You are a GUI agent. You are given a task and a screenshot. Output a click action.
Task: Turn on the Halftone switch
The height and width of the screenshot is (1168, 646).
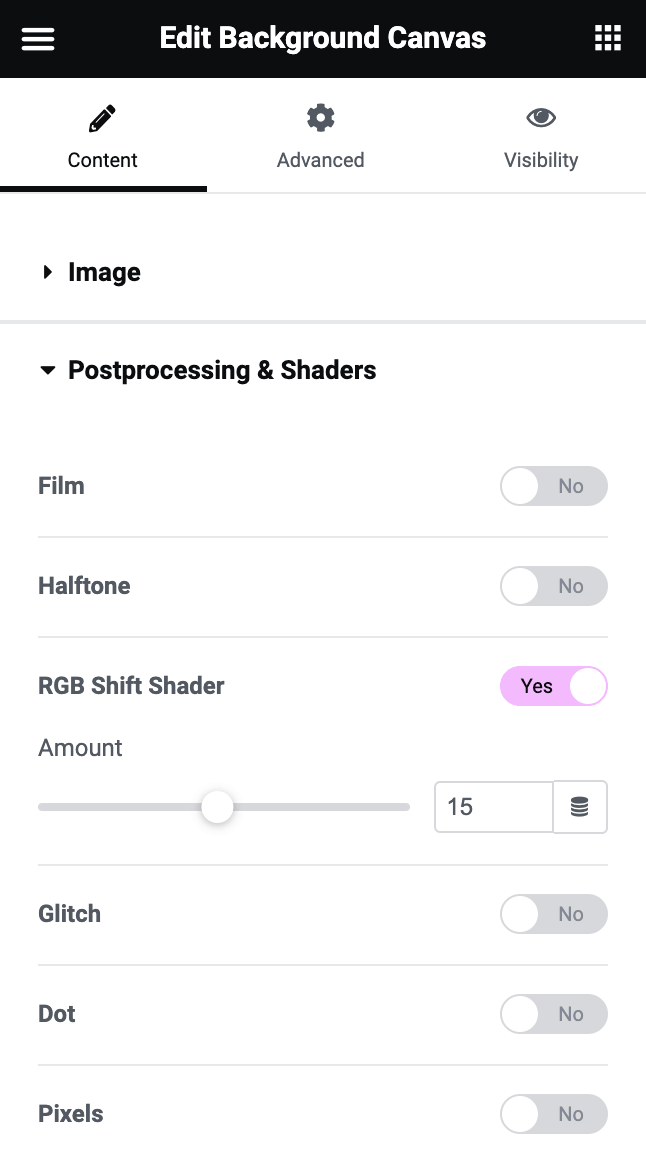coord(553,586)
